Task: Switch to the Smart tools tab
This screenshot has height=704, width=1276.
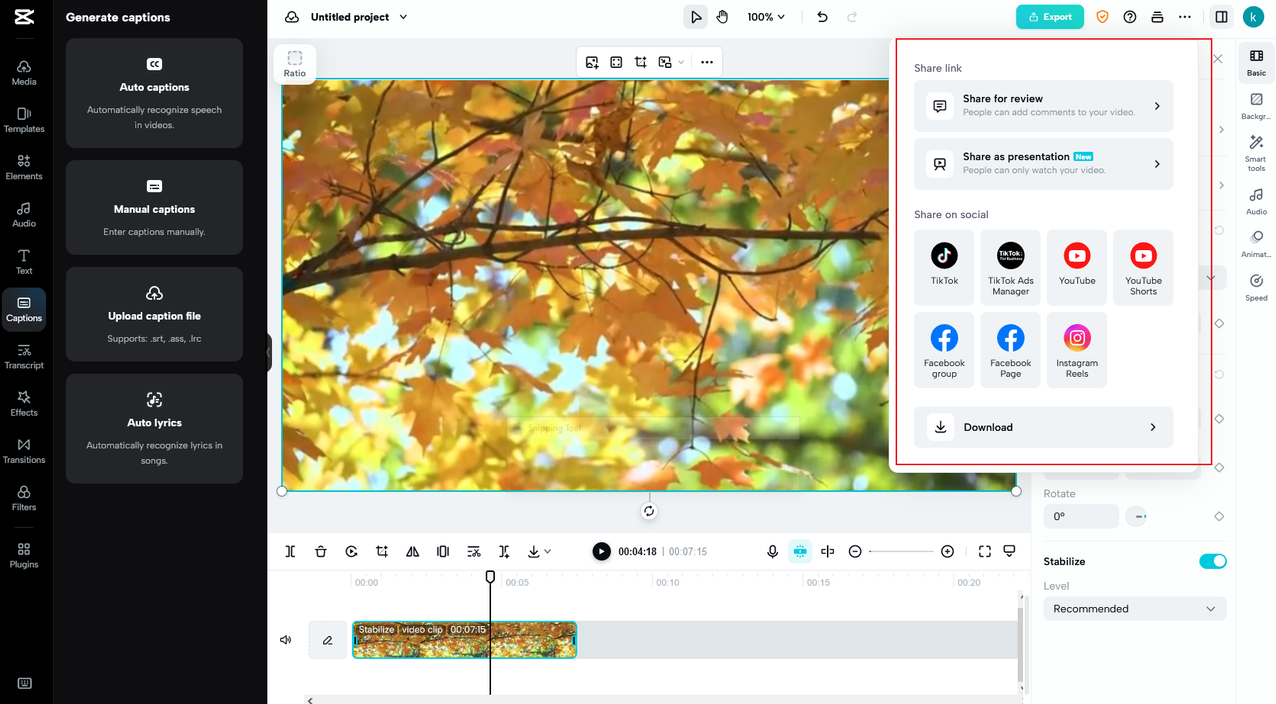Action: click(x=1256, y=154)
